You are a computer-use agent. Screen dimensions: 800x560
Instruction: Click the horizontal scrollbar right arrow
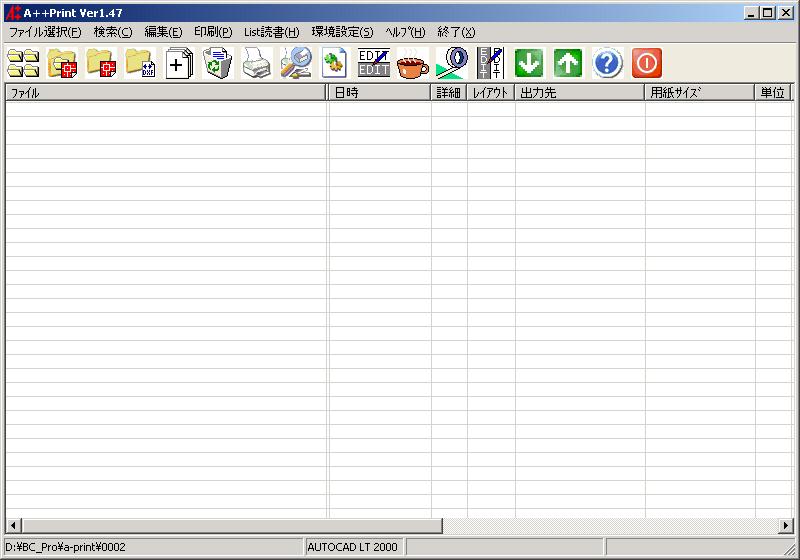pos(787,525)
